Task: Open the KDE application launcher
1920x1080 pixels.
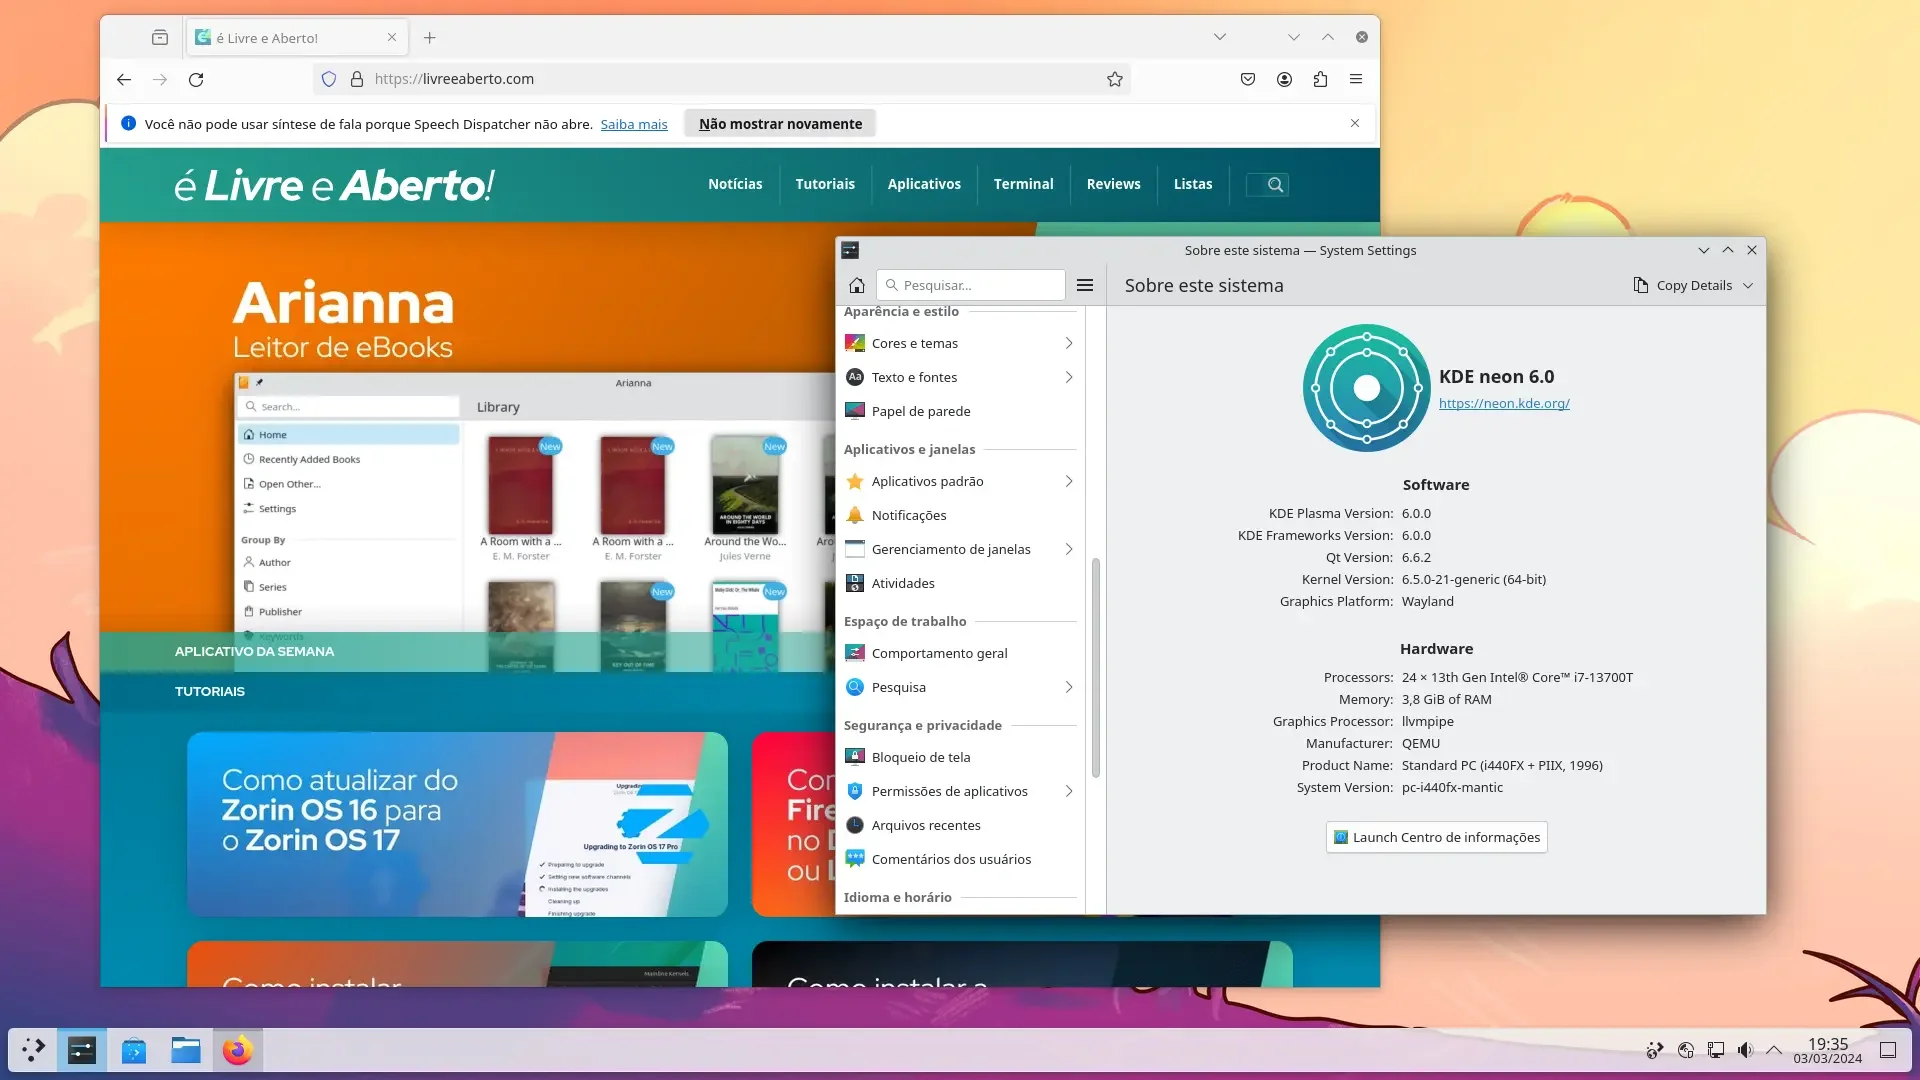Action: coord(33,1050)
